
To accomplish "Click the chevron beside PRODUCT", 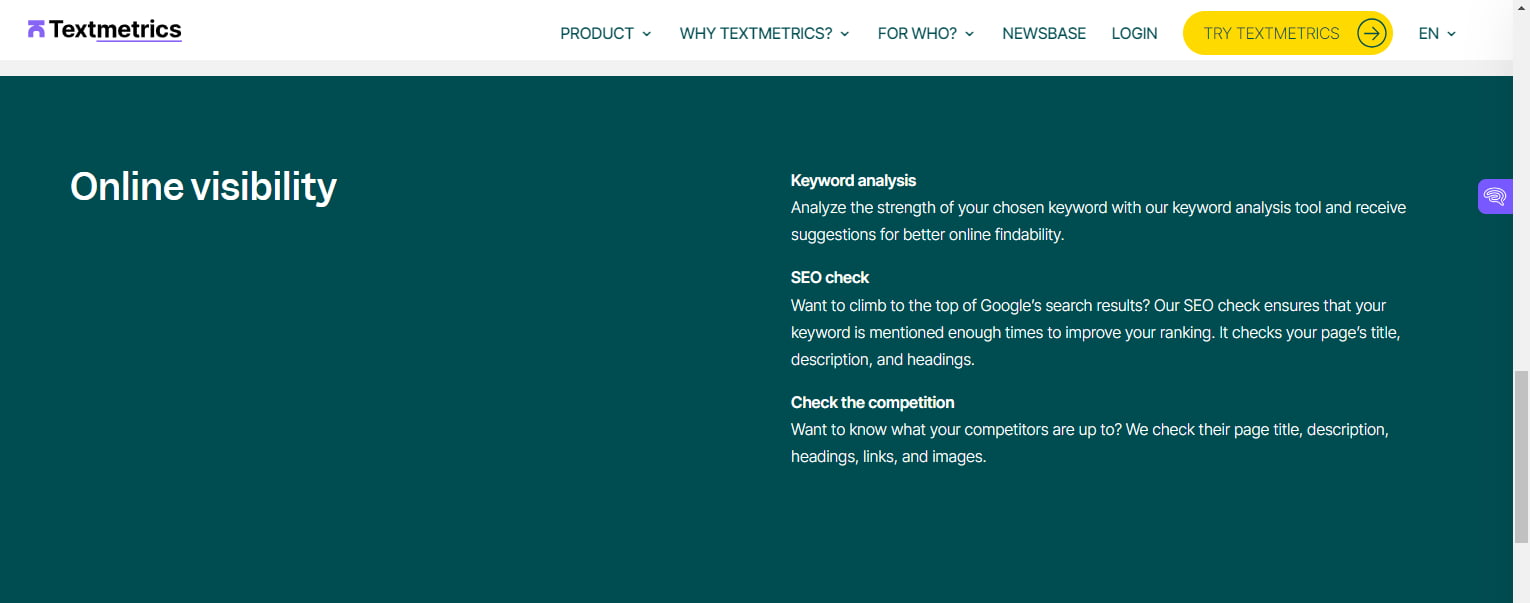I will tap(646, 34).
